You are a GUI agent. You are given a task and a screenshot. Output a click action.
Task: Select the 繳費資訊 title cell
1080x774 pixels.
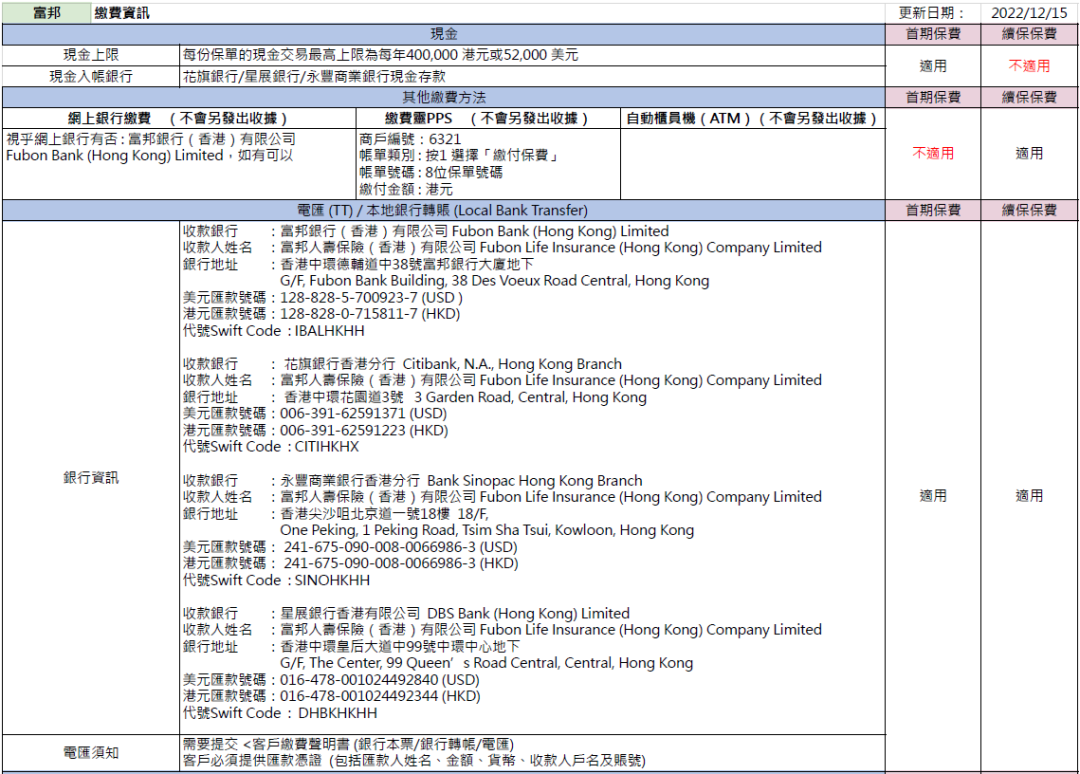click(122, 12)
